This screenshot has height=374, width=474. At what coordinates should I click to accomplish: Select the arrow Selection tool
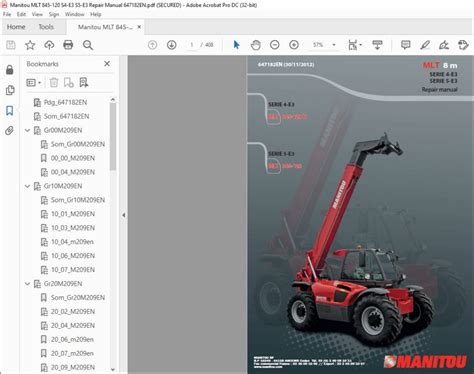click(236, 45)
